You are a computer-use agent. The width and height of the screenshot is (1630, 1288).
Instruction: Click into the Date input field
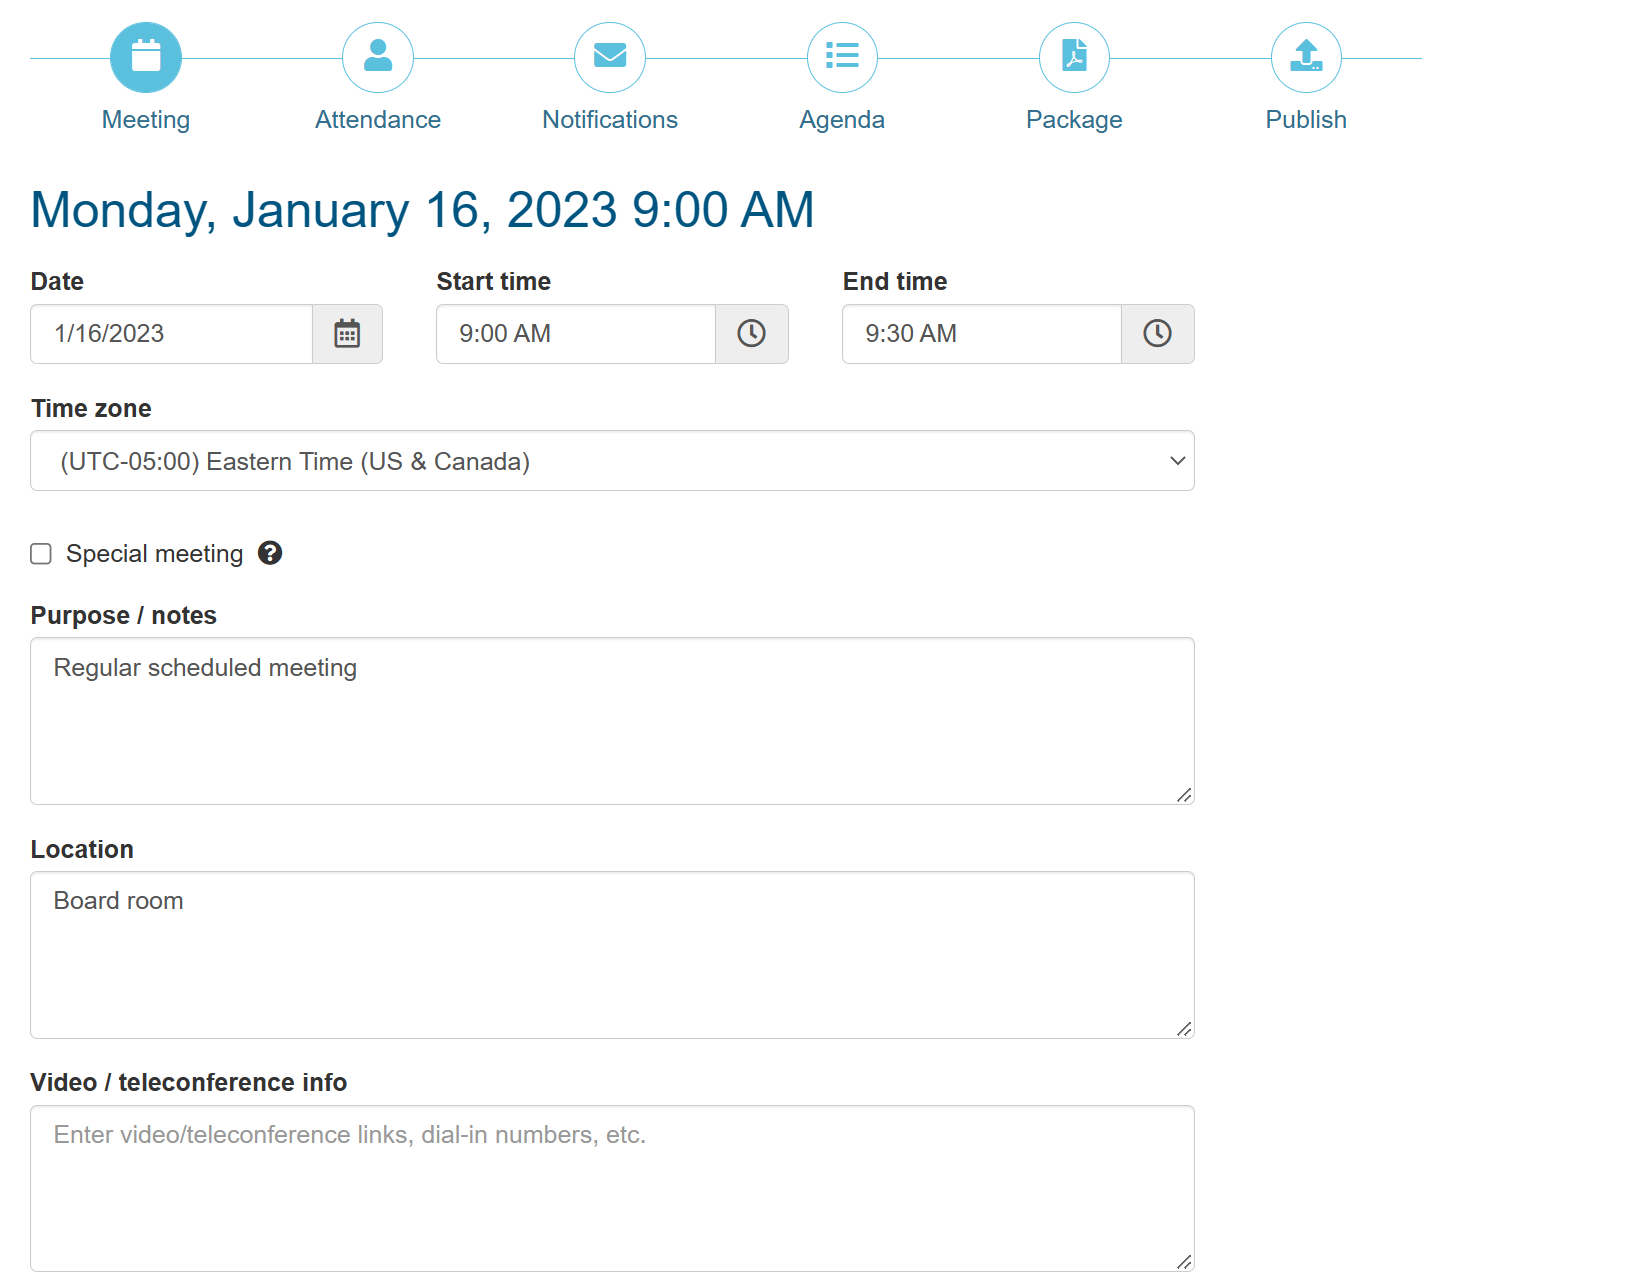point(172,334)
